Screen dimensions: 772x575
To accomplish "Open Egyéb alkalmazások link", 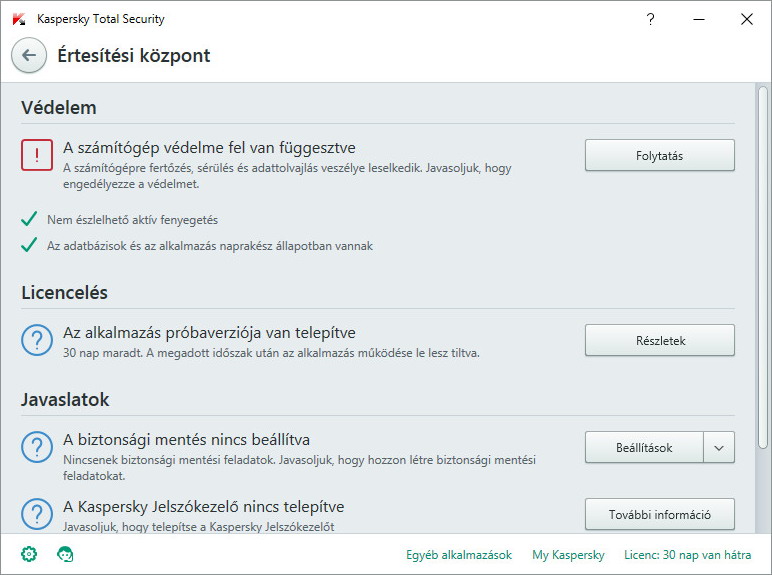I will click(x=459, y=555).
